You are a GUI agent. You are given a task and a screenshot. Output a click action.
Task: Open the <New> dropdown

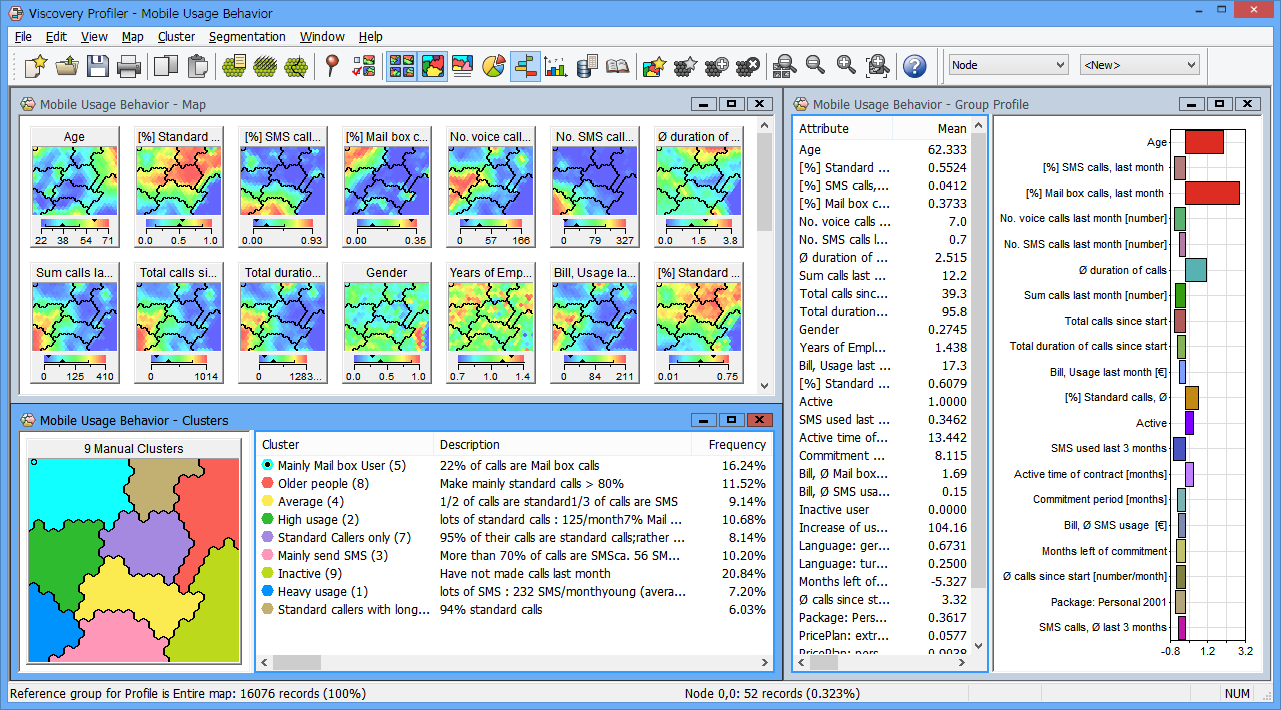[1139, 65]
